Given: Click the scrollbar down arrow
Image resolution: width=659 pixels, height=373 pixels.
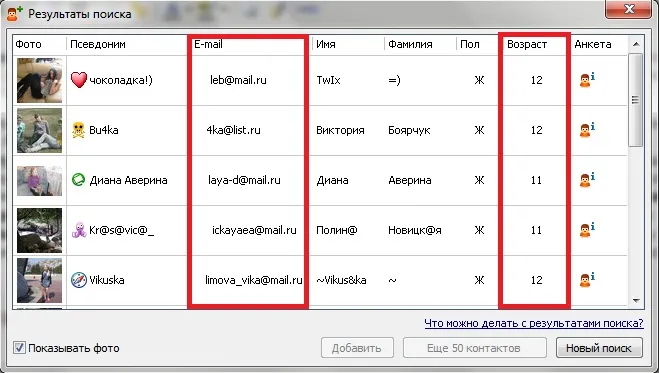Looking at the screenshot, I should tap(636, 300).
